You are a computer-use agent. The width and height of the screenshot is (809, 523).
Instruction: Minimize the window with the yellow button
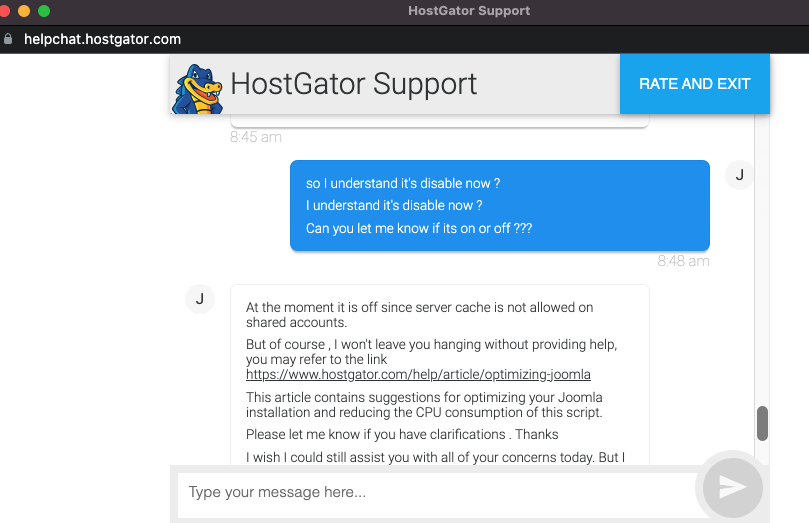point(24,11)
